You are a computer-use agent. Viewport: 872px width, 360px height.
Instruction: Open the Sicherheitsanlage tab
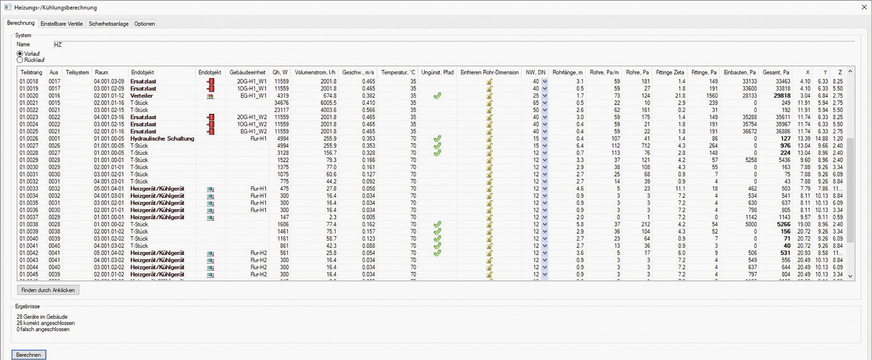[x=108, y=24]
